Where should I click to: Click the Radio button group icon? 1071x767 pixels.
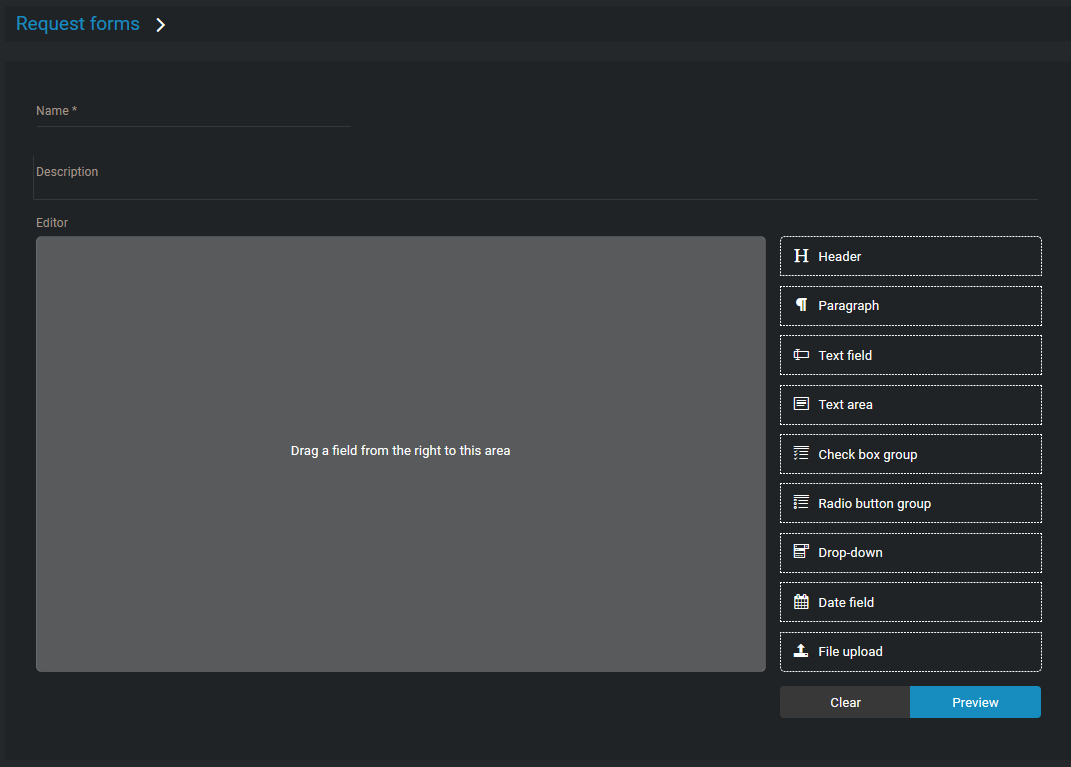tap(801, 503)
